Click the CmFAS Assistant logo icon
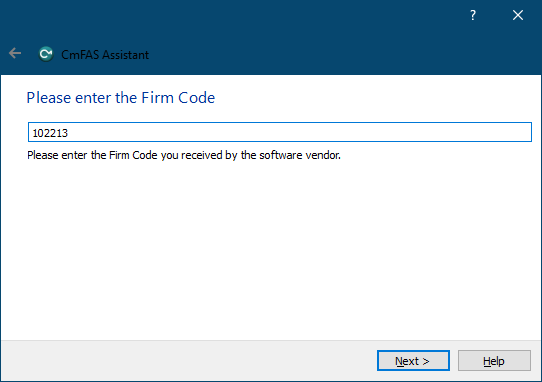 point(46,54)
